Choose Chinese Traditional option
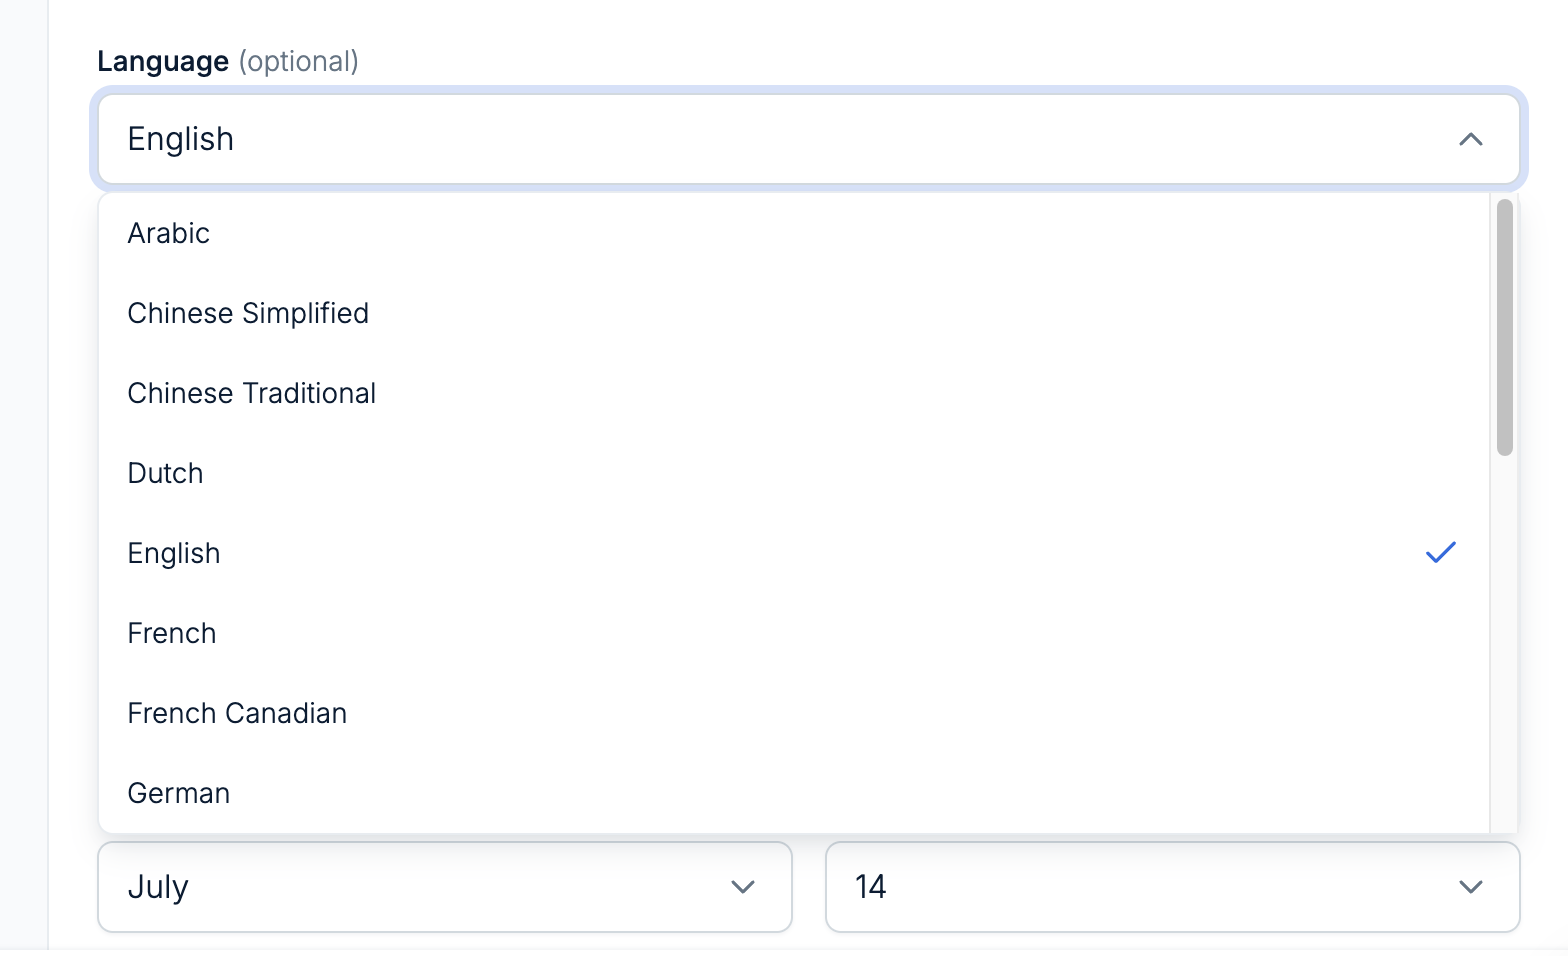1568x956 pixels. click(794, 393)
